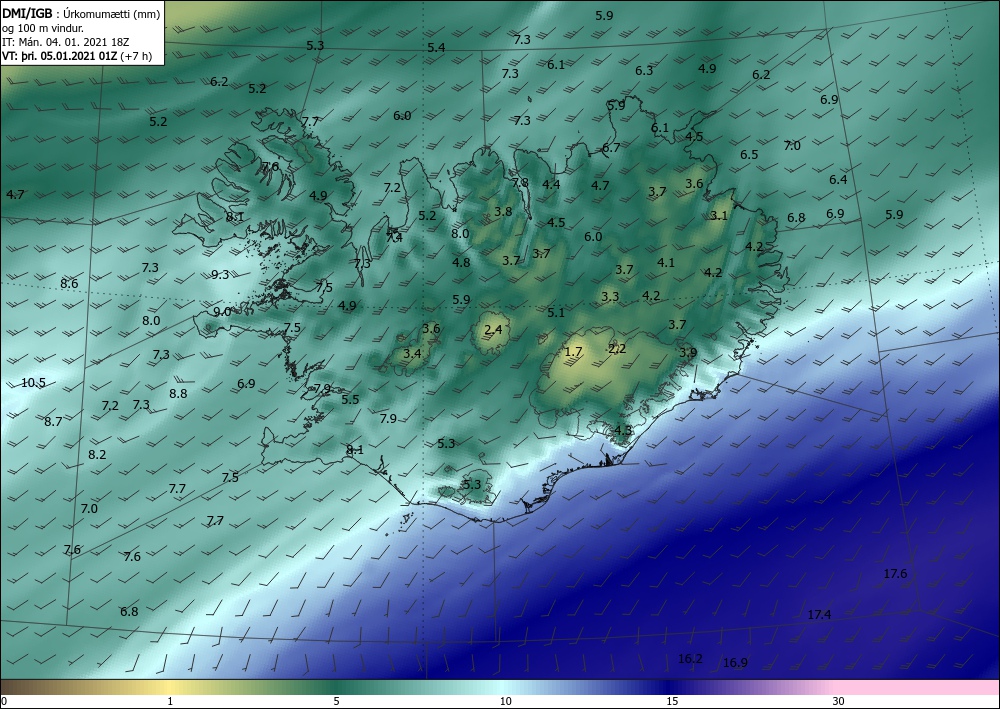Screen dimensions: 1000x709
Task: Select the map value 6.3
Action: pyautogui.click(x=644, y=71)
